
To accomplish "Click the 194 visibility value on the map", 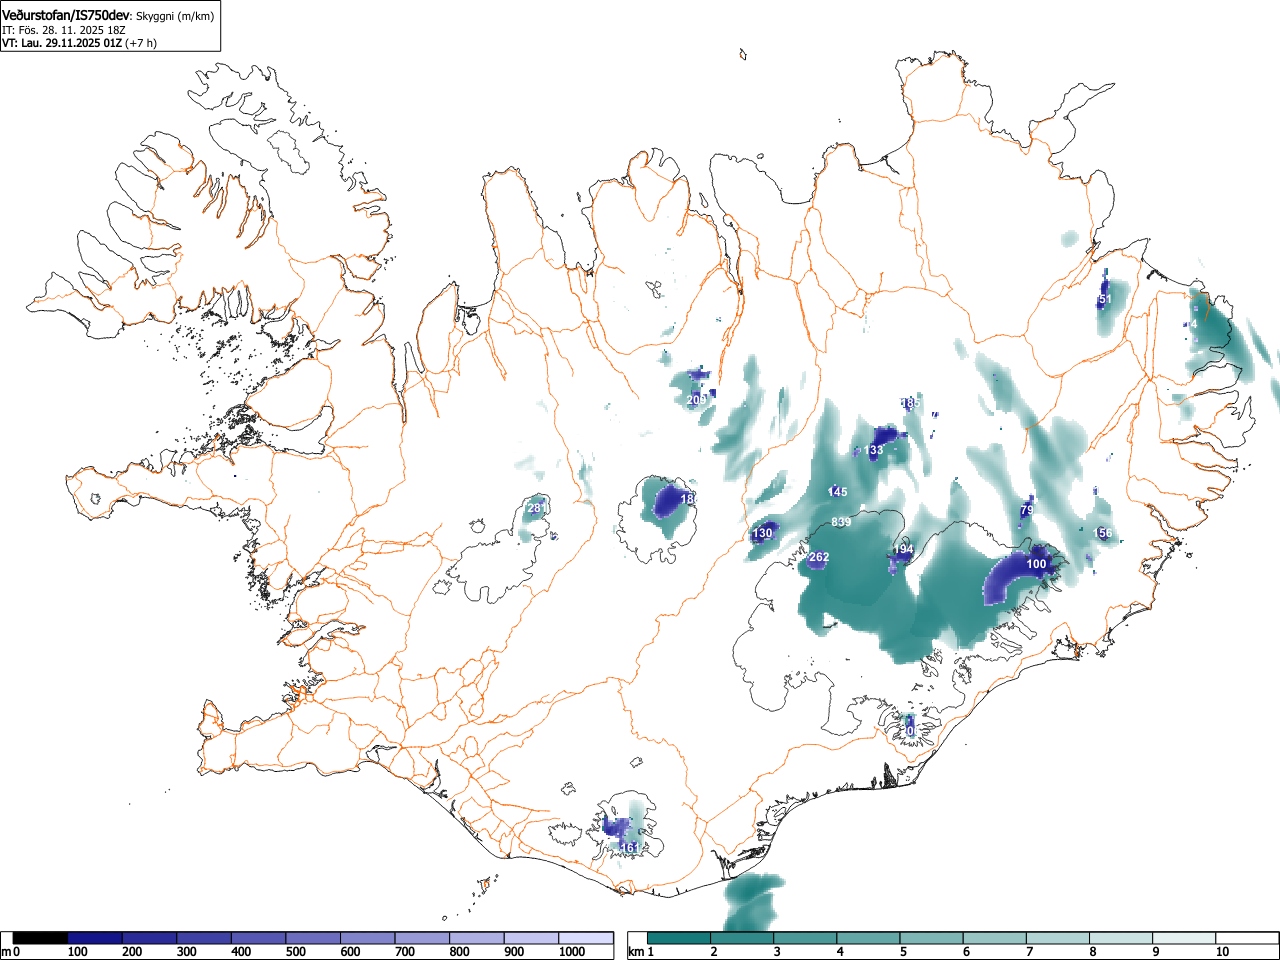I will coord(903,550).
